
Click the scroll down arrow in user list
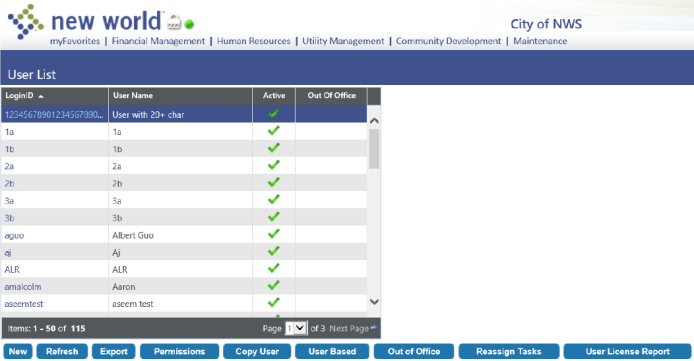tap(374, 302)
